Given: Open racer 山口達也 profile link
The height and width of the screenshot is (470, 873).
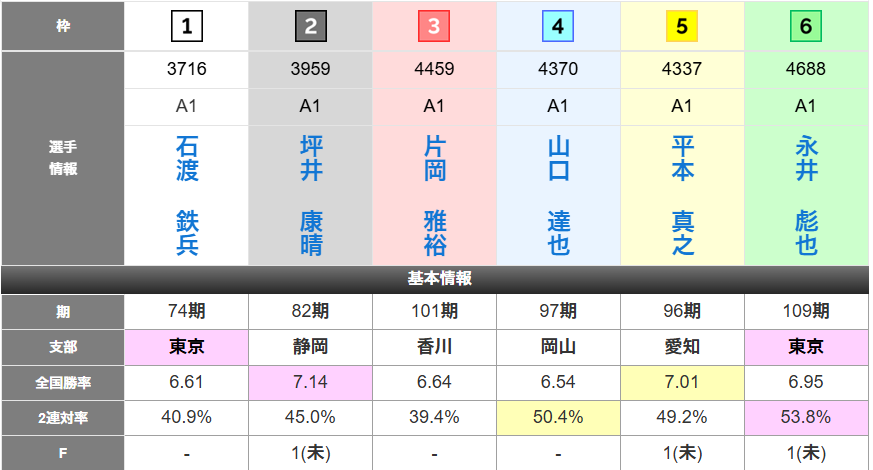Looking at the screenshot, I should point(558,196).
